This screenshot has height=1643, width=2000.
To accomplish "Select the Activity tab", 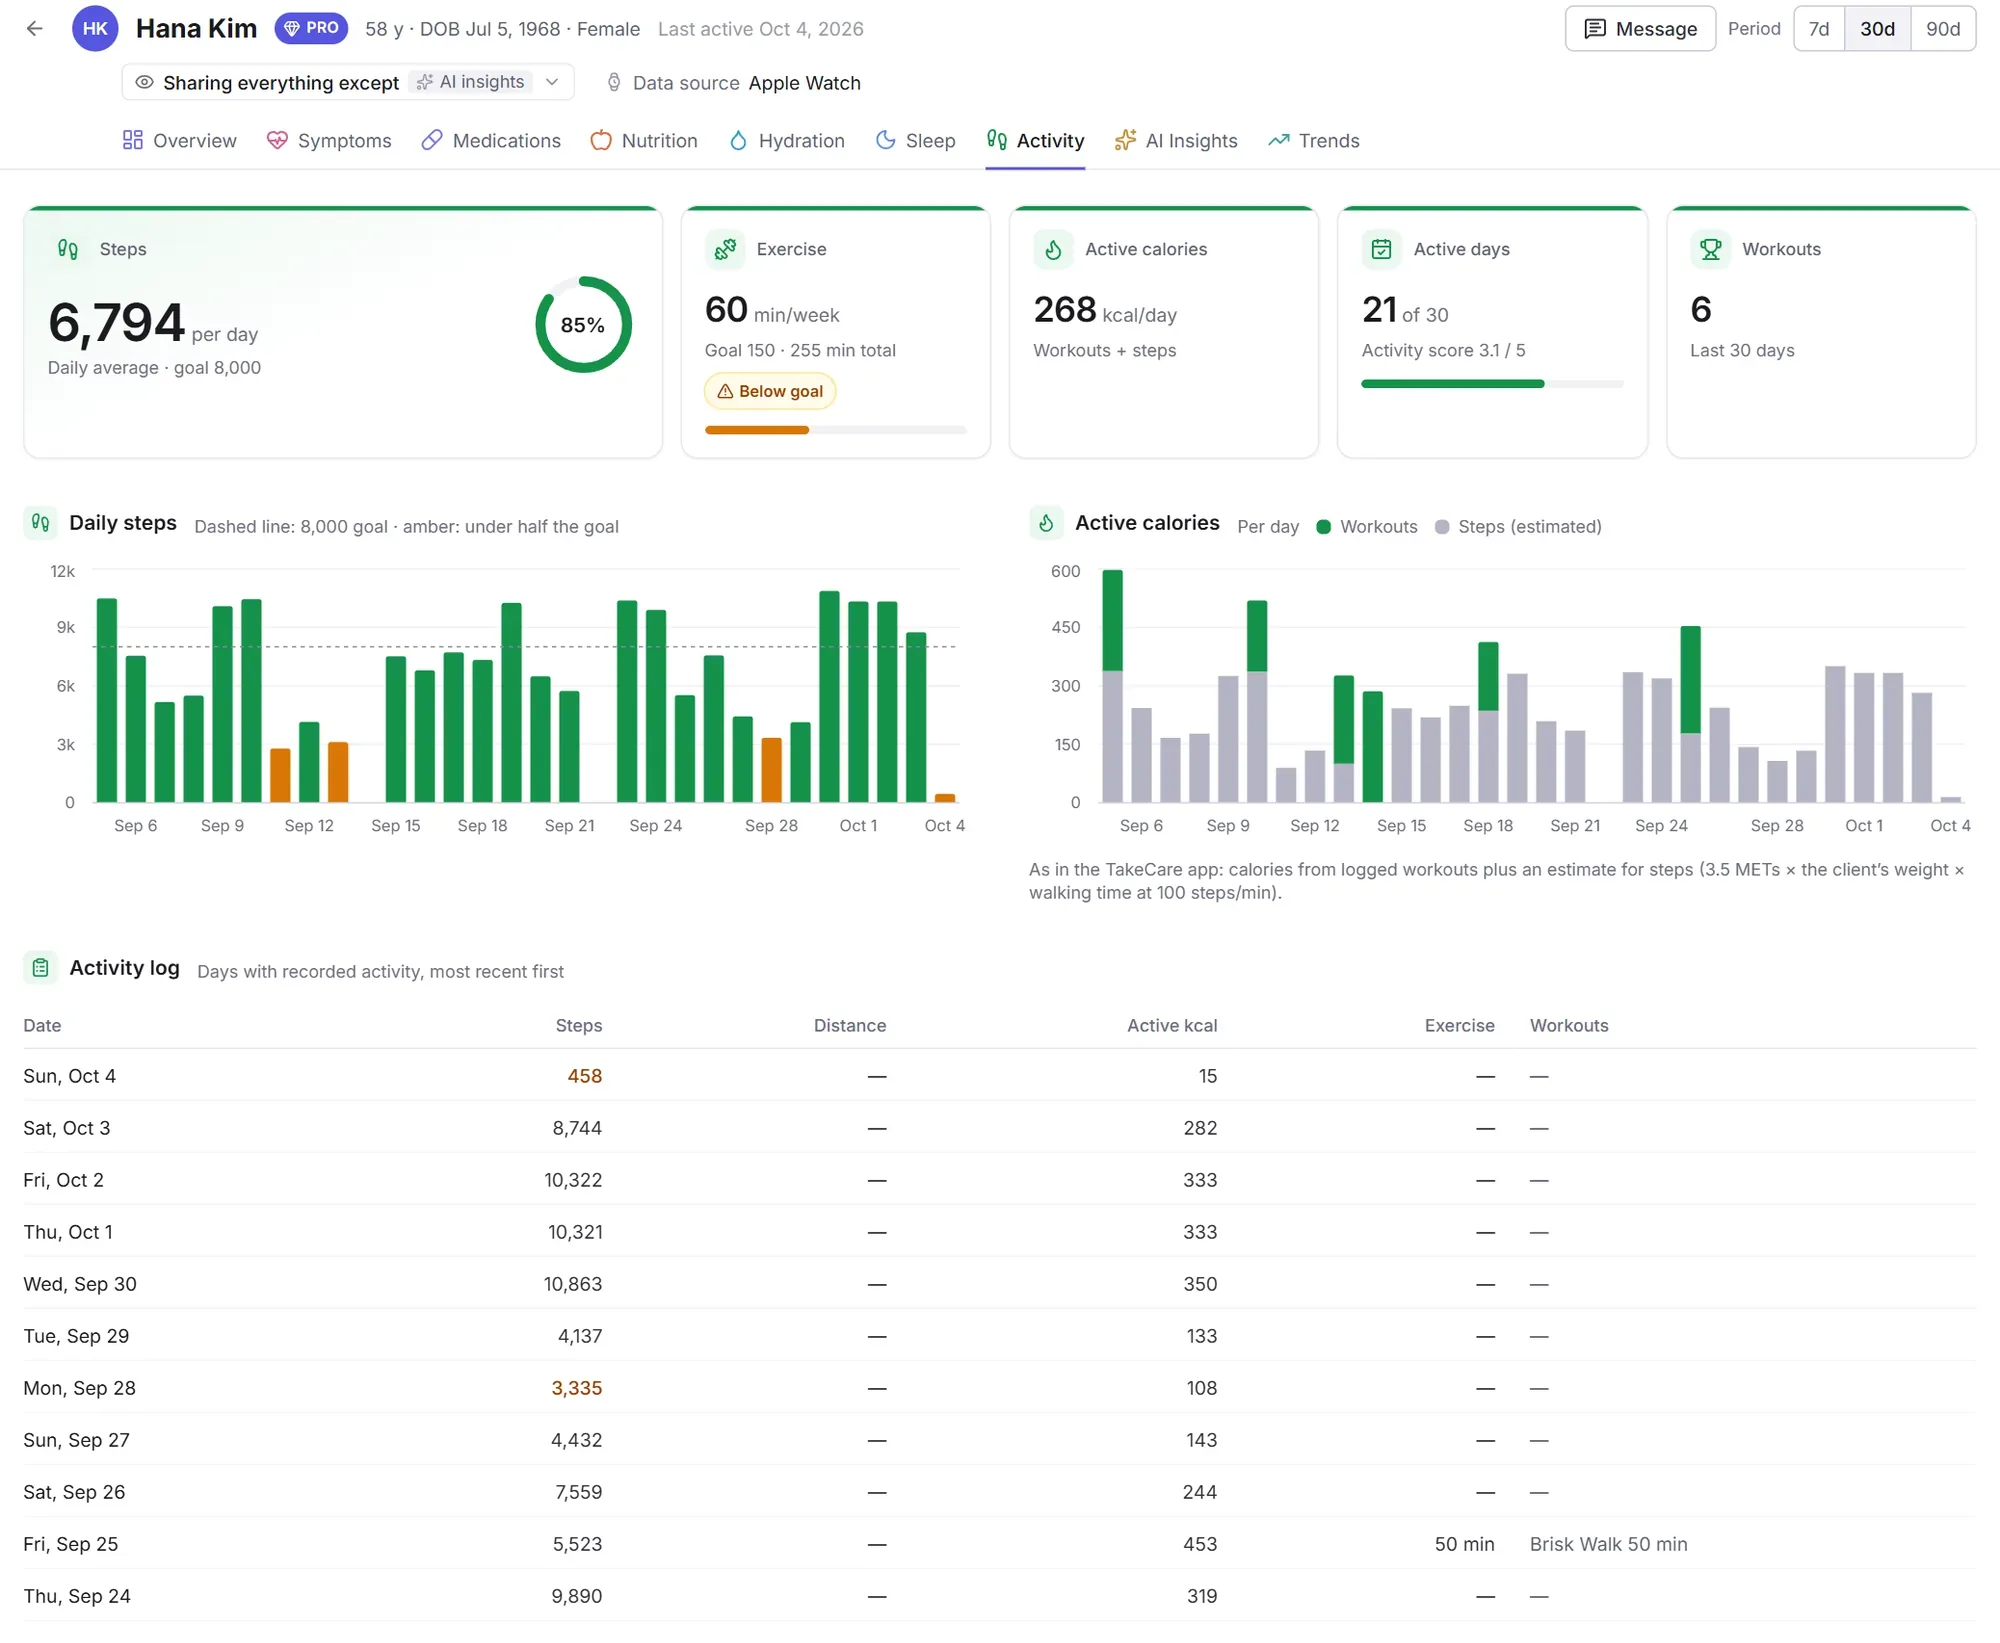I will point(1035,141).
